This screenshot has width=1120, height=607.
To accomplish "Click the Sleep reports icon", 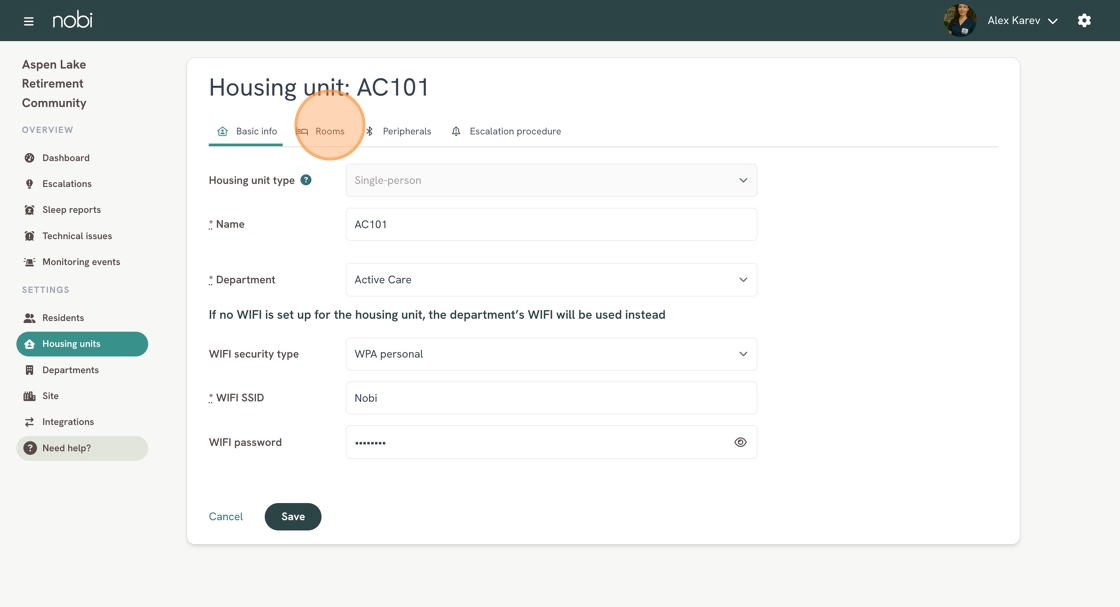I will (x=29, y=210).
